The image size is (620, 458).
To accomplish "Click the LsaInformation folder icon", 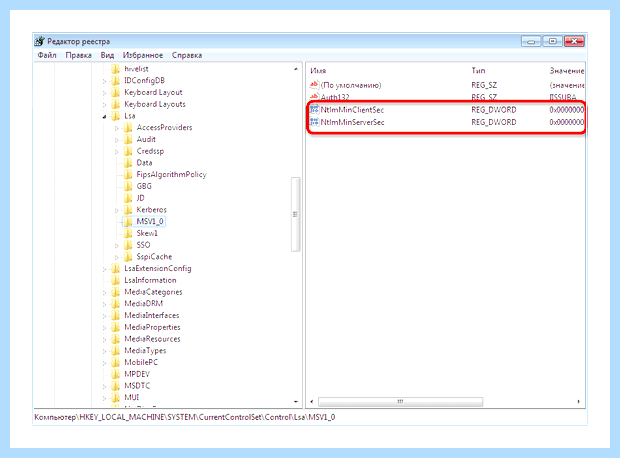I will (115, 280).
